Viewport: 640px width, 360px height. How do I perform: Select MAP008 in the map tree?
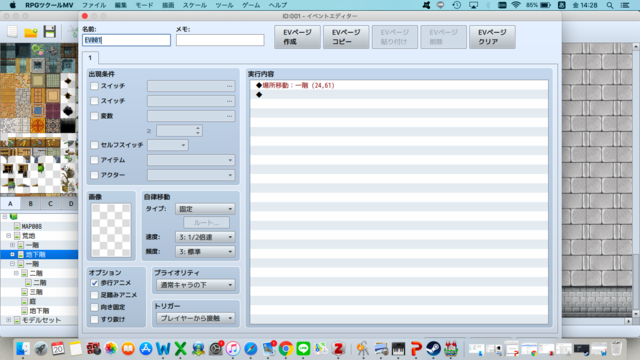pos(31,226)
